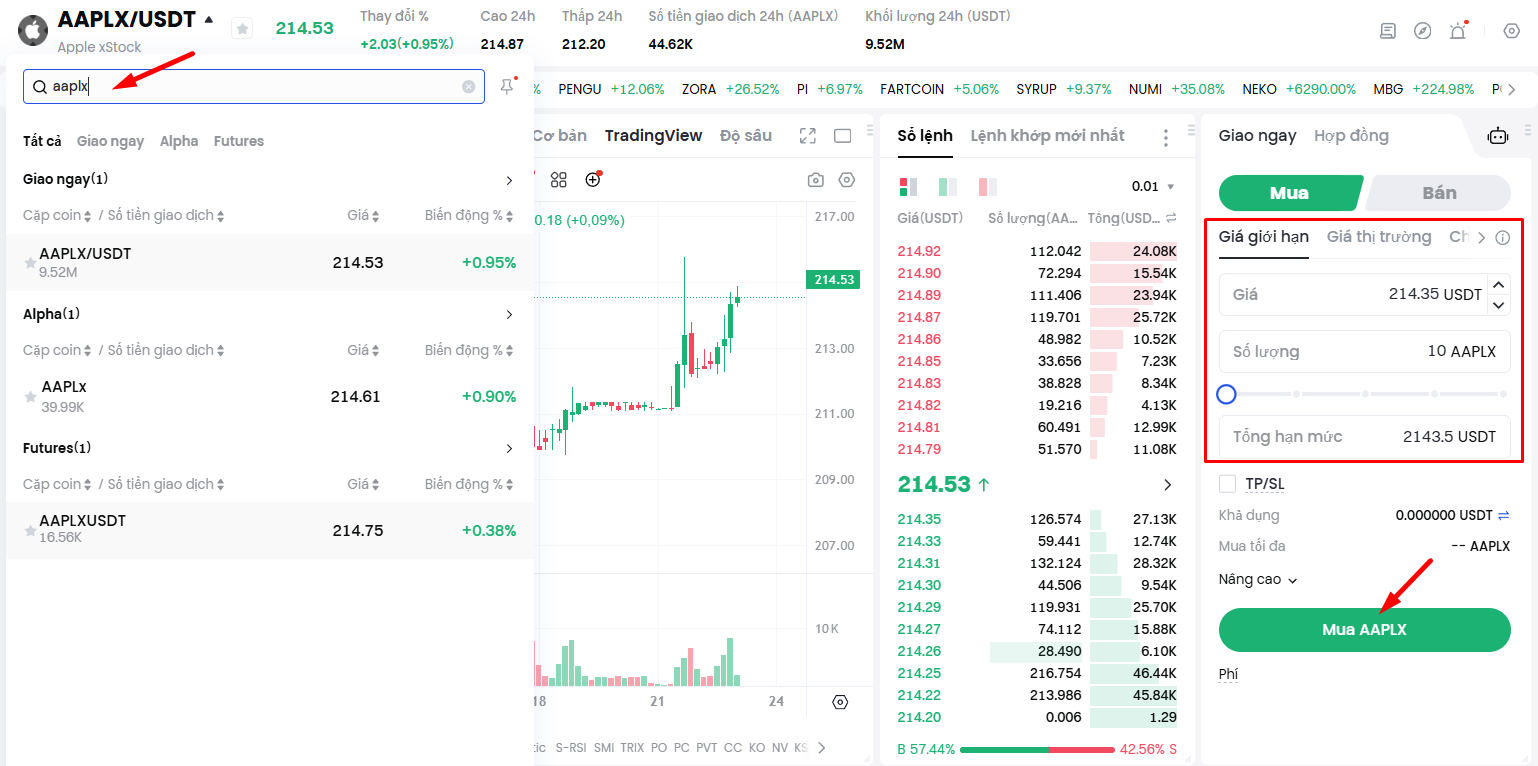Open the Hợp đồng trading tab
The height and width of the screenshot is (766, 1538).
(x=1351, y=135)
